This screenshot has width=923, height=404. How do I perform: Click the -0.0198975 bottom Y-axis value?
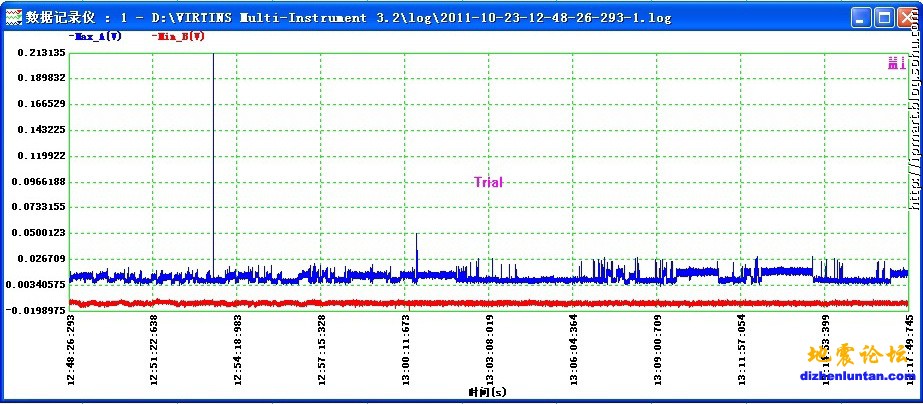coord(38,310)
